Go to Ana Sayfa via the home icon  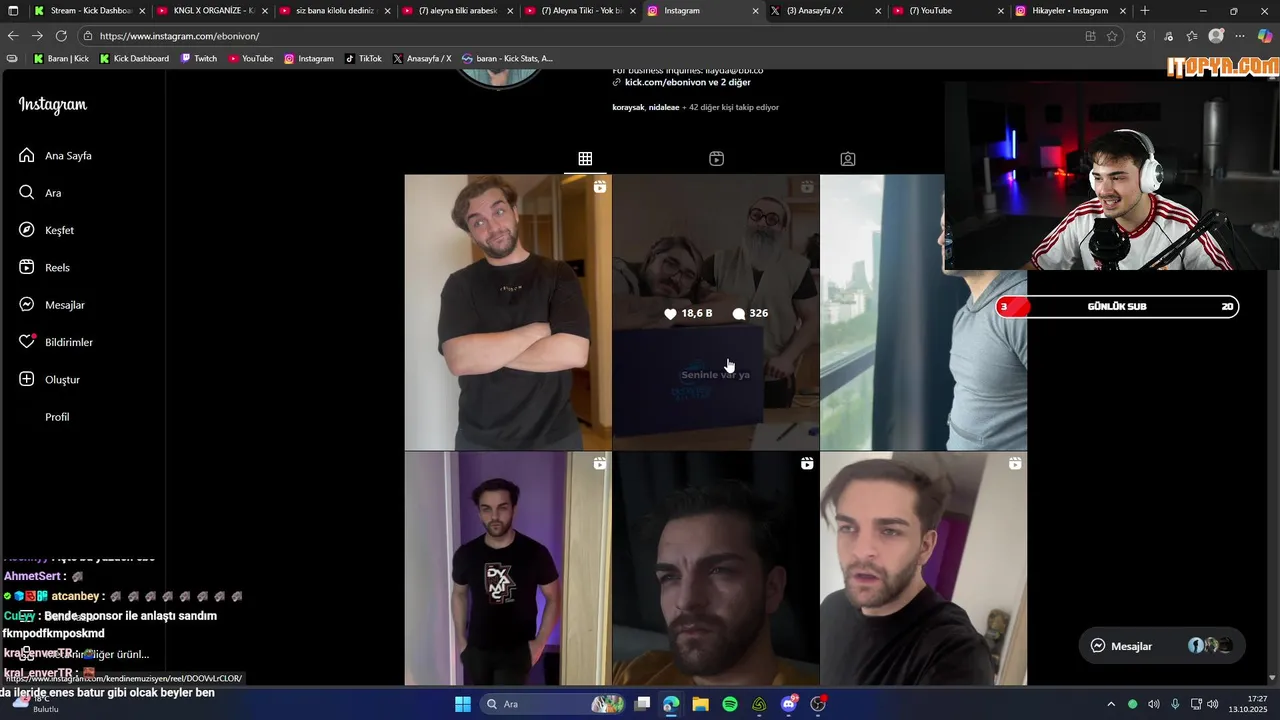[27, 155]
